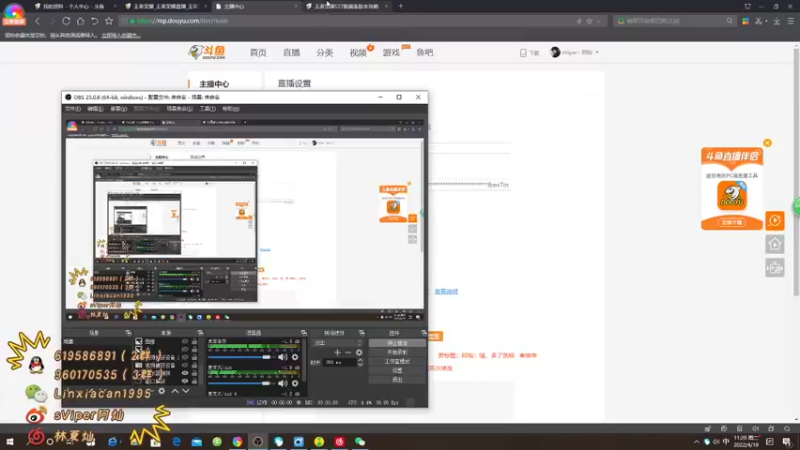Click 退出 button in OBS controls
This screenshot has height=450, width=800.
397,380
